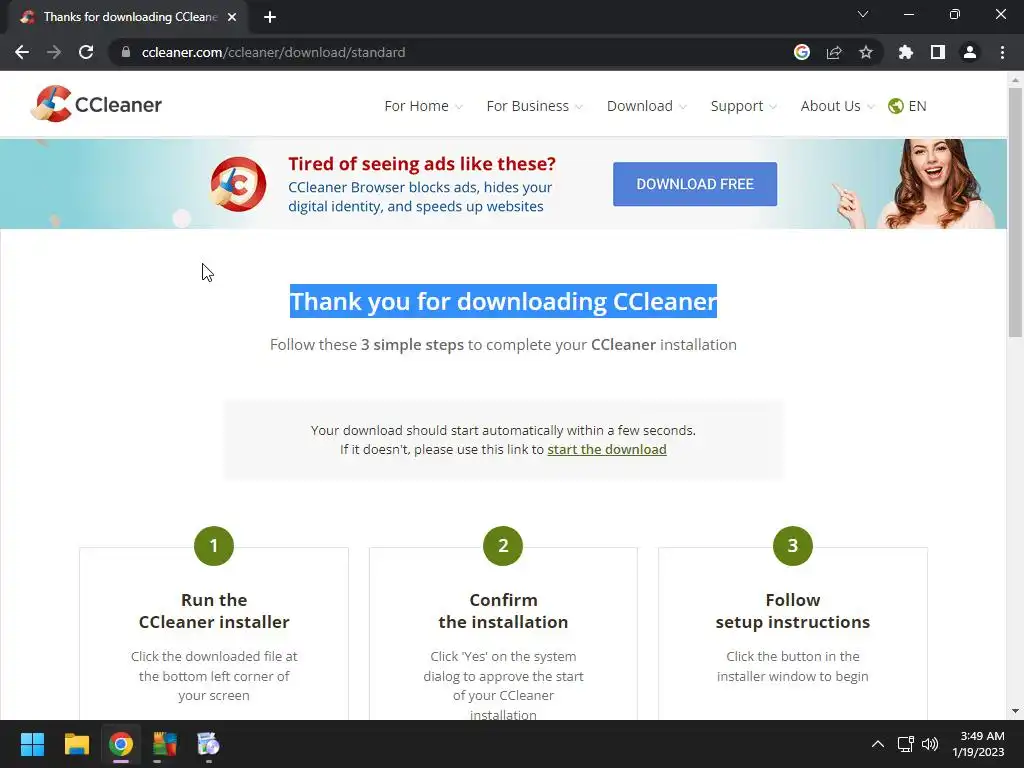The image size is (1024, 768).
Task: Show hidden system tray icons
Action: [x=878, y=744]
